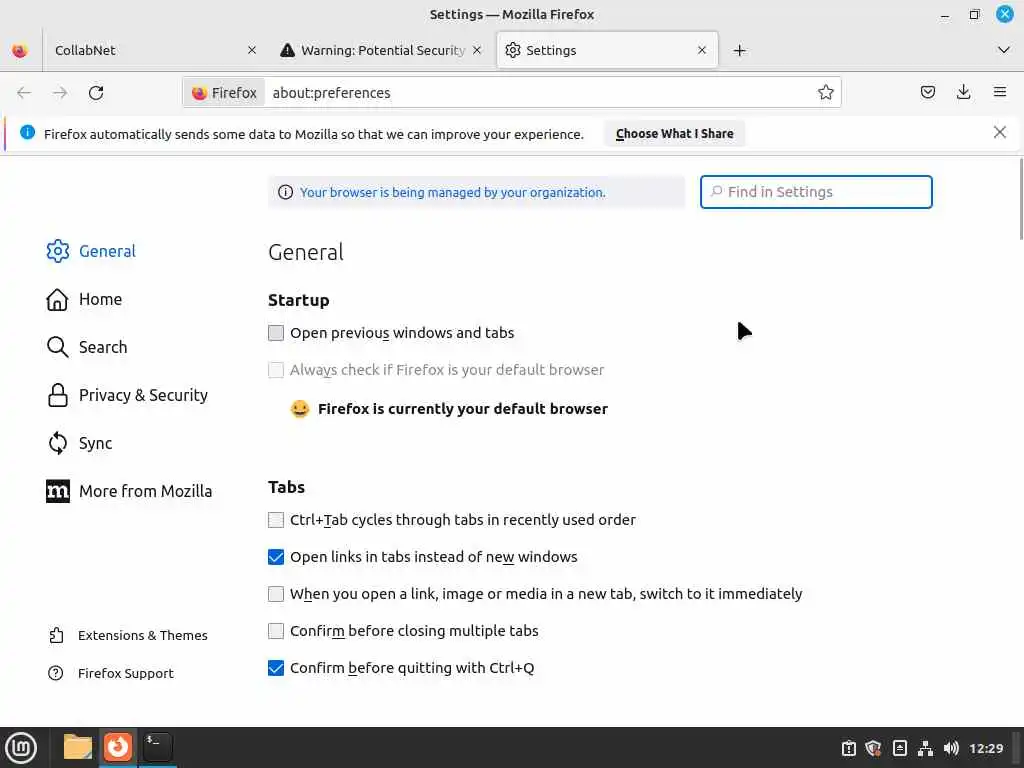Viewport: 1024px width, 768px height.
Task: Click Firefox icon in the taskbar
Action: [118, 746]
